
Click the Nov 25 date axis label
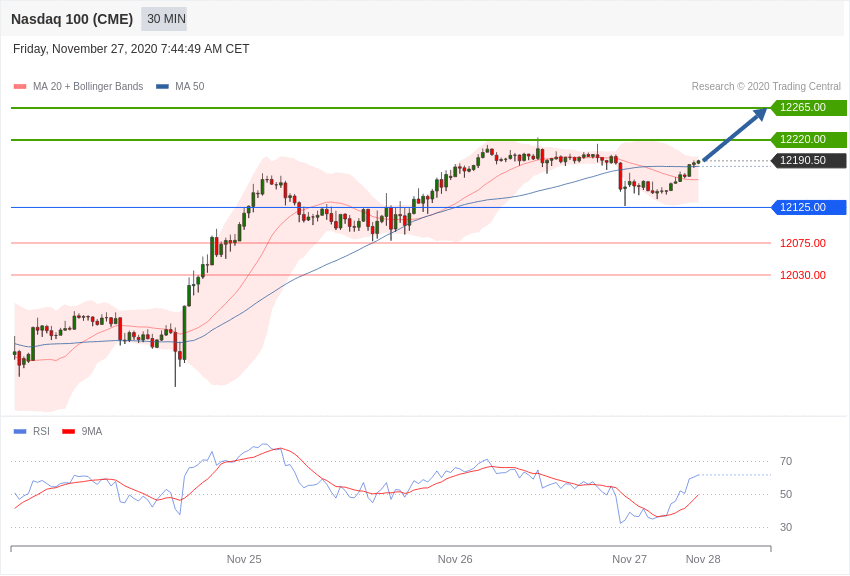tap(244, 559)
